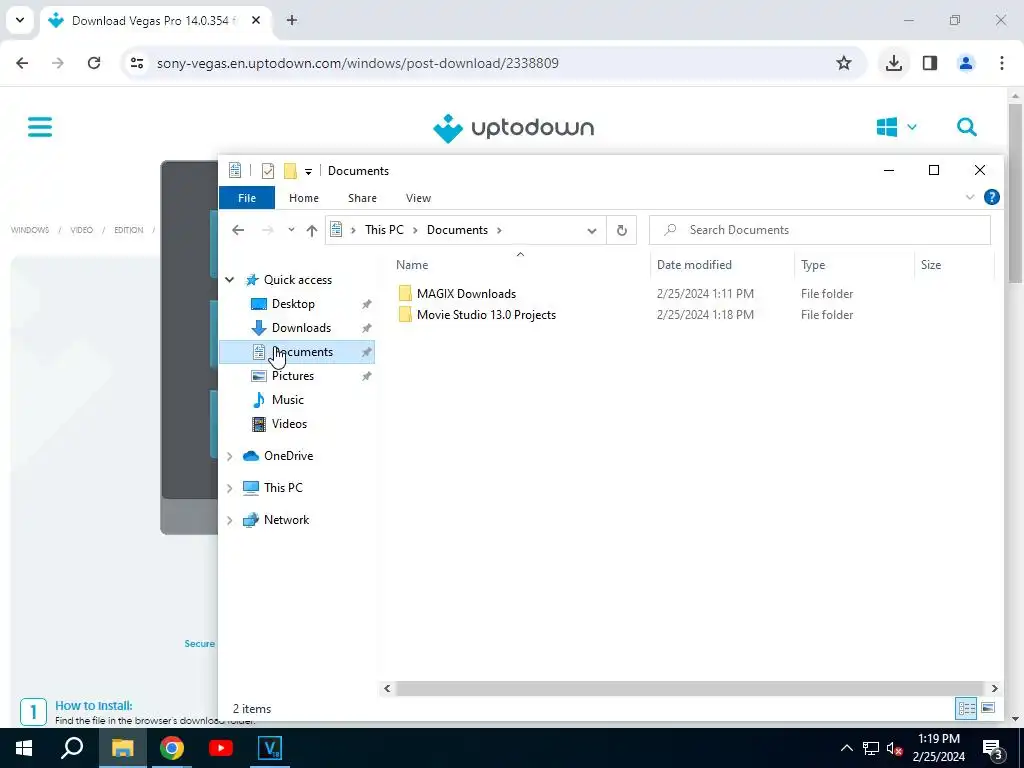The width and height of the screenshot is (1024, 768).
Task: Click the Properties quick access toolbar icon
Action: click(x=268, y=171)
